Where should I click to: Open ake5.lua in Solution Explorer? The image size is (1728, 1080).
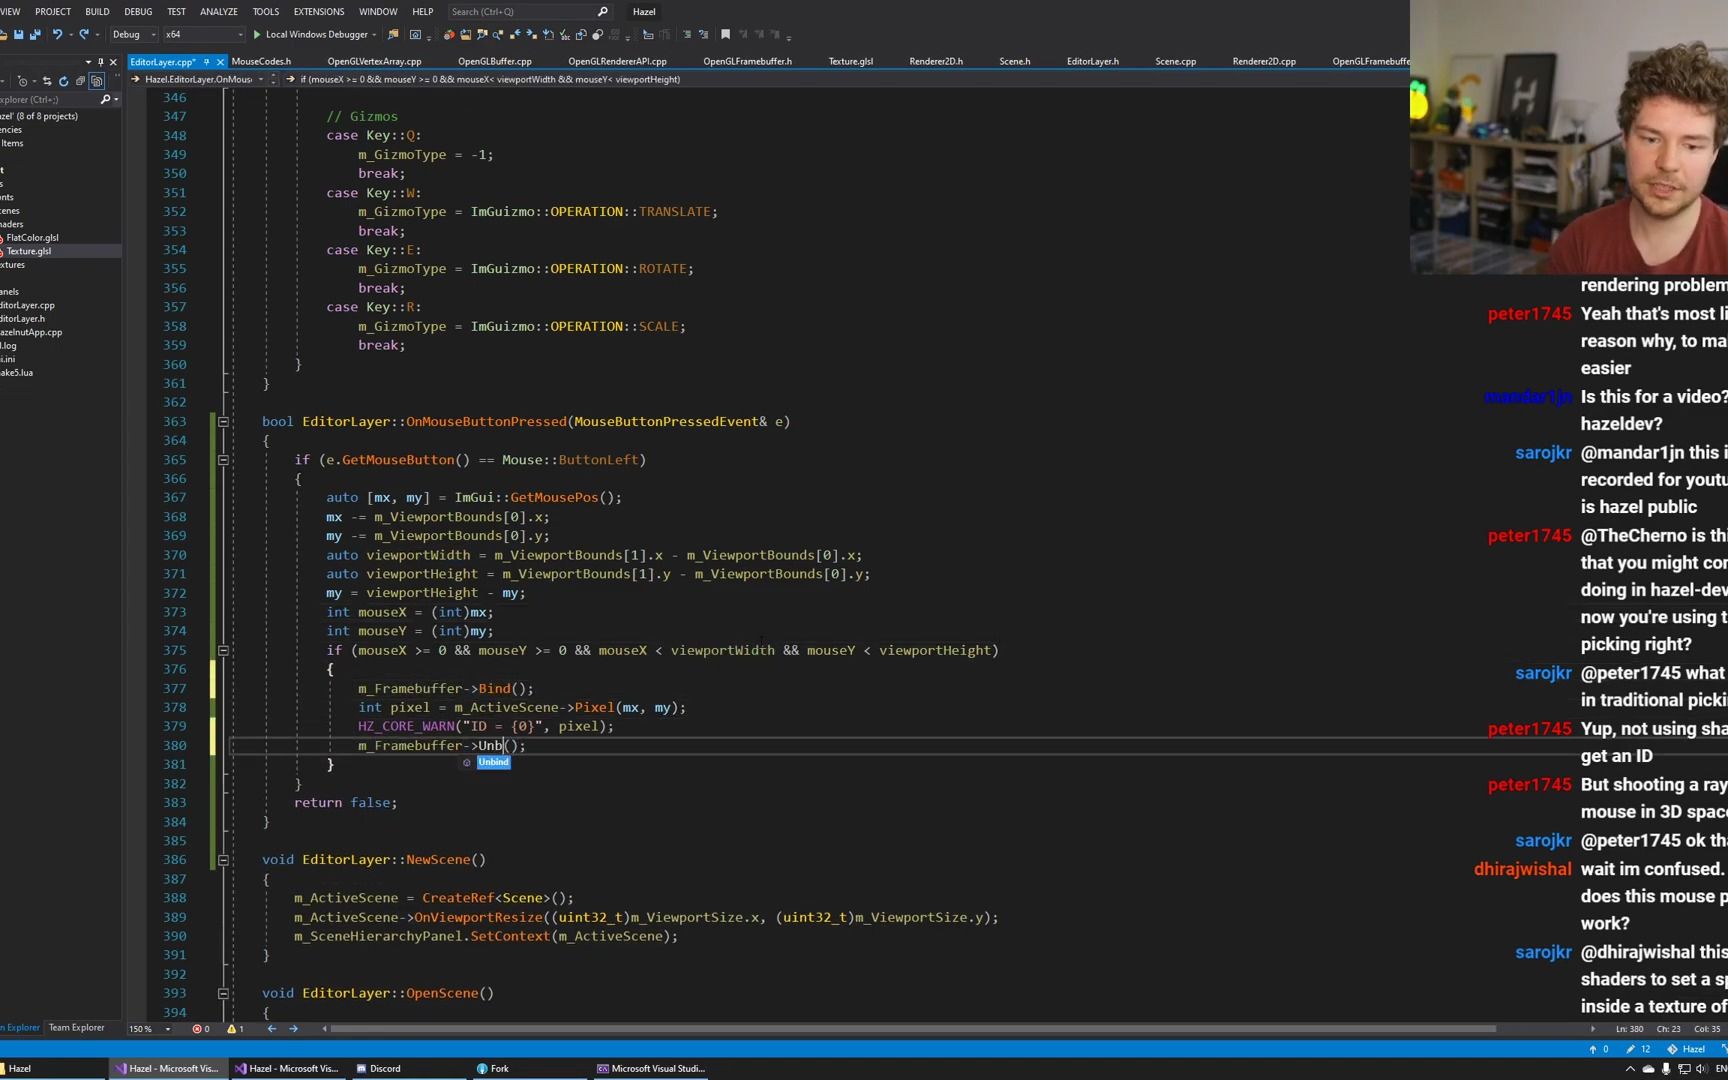pos(17,373)
